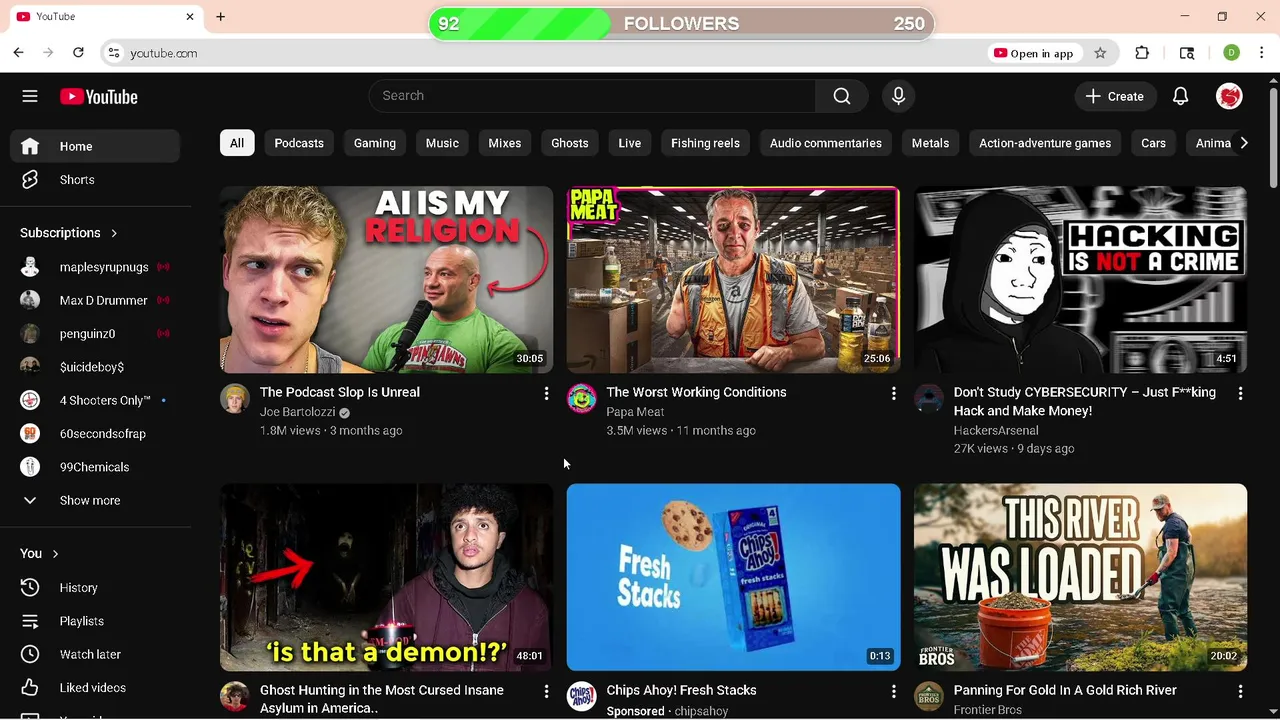The width and height of the screenshot is (1280, 720).
Task: Select the Podcasts filter chip
Action: 299,143
